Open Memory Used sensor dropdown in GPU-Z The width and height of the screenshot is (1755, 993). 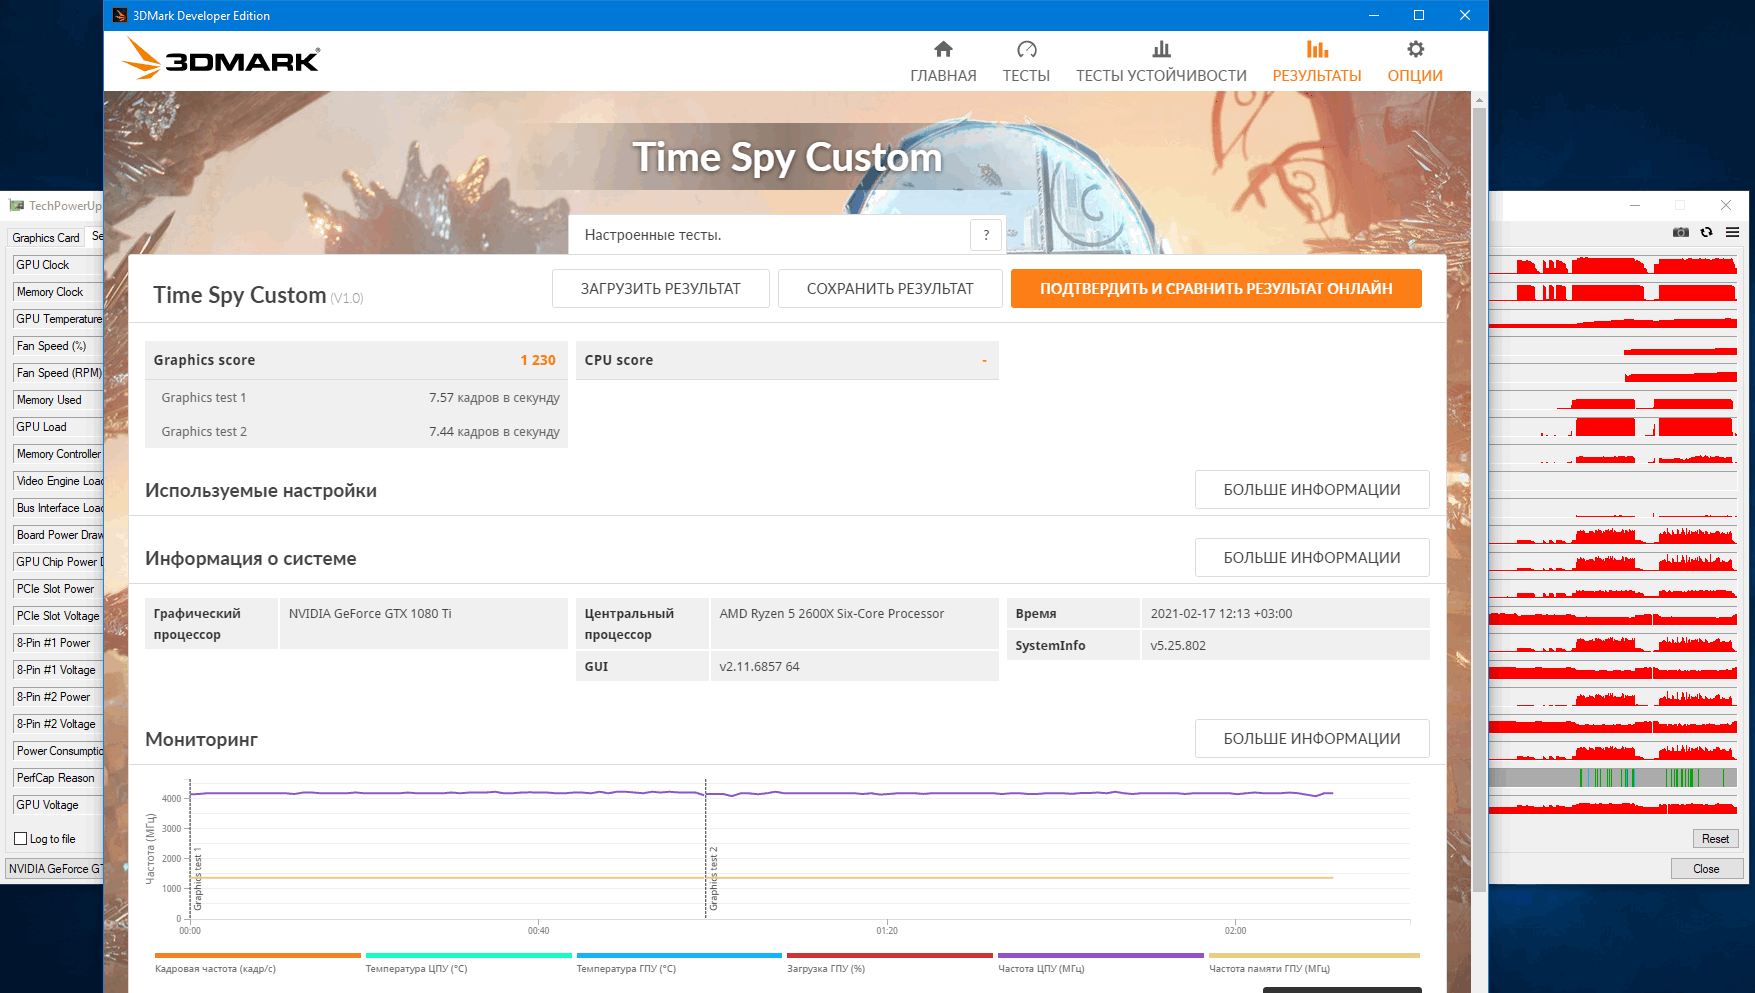click(58, 400)
